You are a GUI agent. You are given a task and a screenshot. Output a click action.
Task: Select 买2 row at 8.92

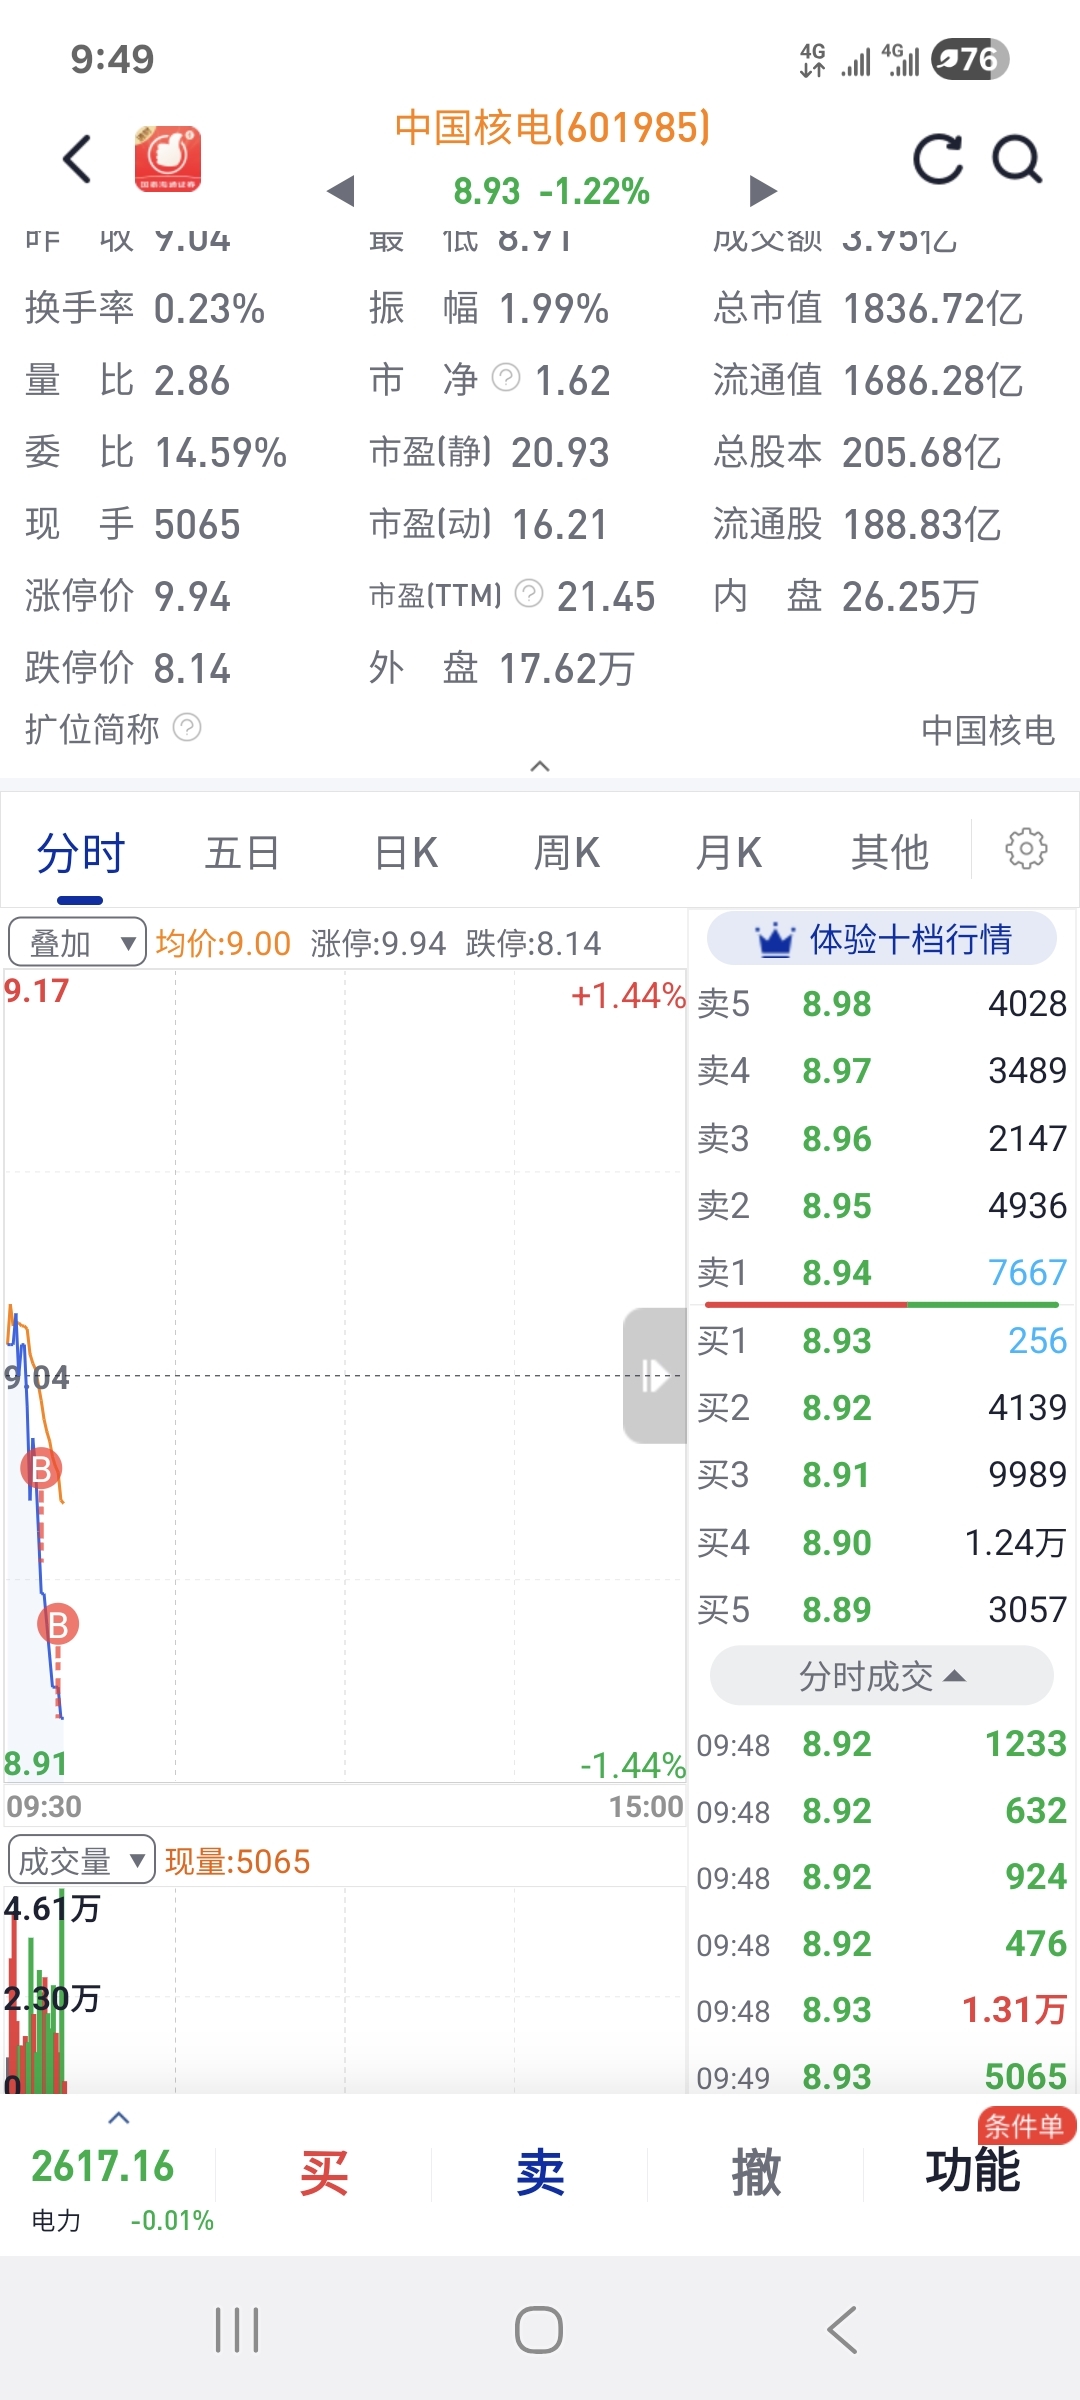pyautogui.click(x=881, y=1408)
